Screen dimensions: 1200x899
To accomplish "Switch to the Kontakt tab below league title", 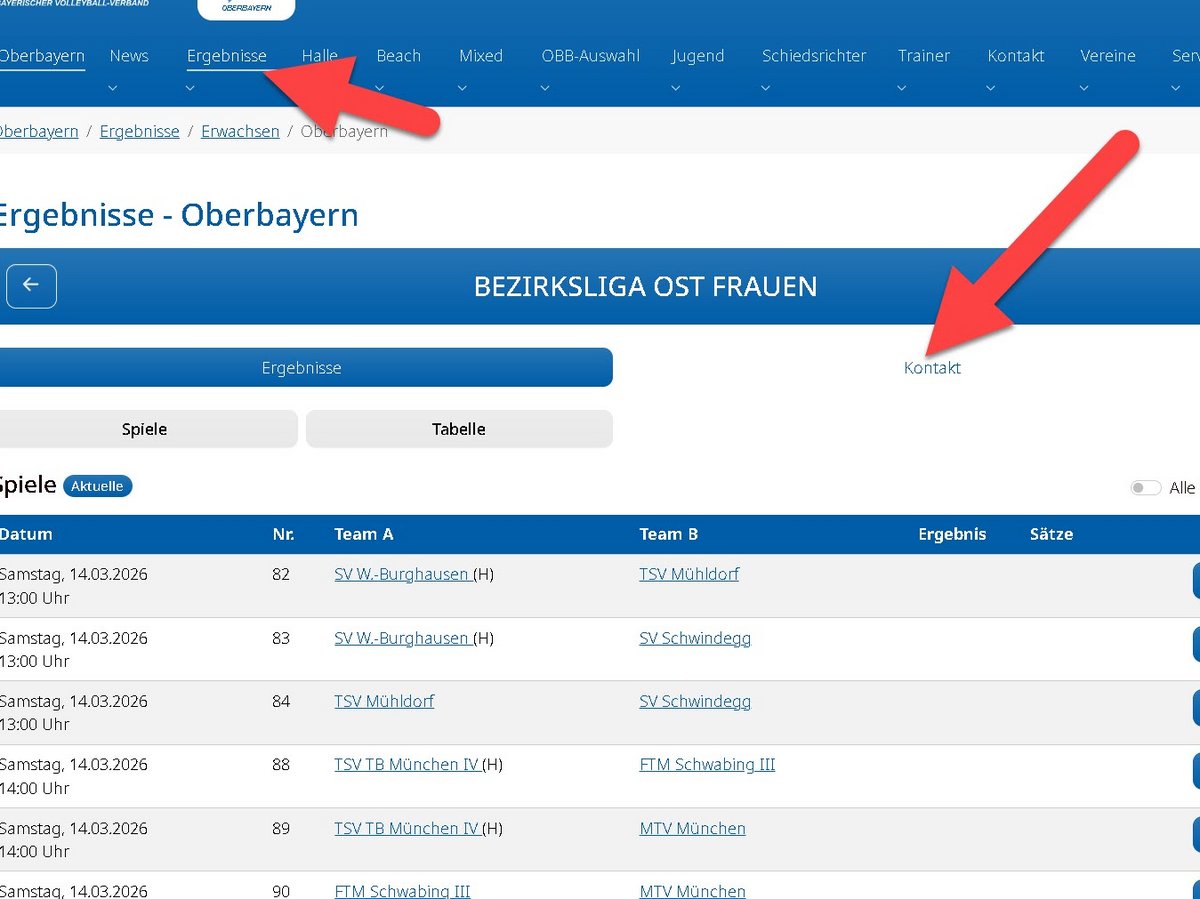I will pyautogui.click(x=932, y=368).
